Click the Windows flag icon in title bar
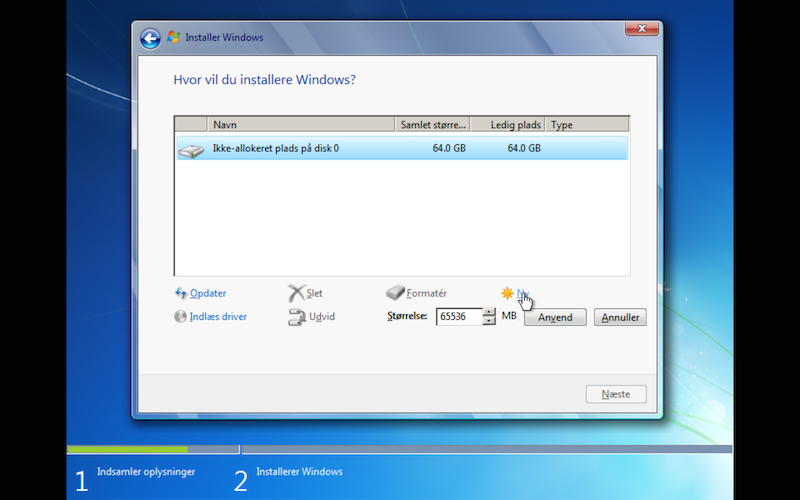Viewport: 800px width, 500px height. (173, 37)
